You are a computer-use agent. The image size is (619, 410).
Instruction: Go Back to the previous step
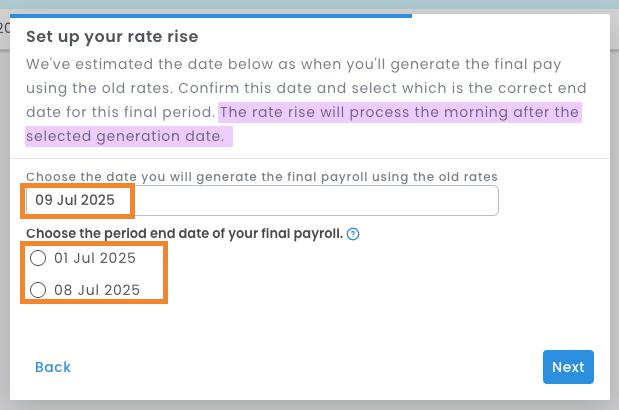pyautogui.click(x=53, y=367)
